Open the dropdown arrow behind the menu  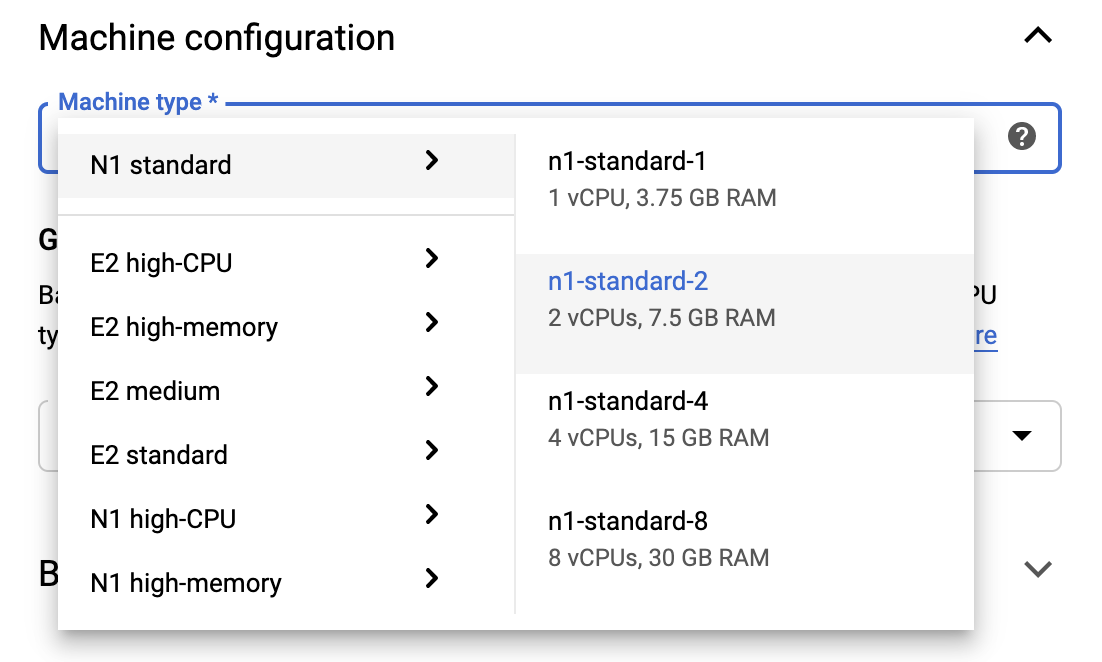[x=1021, y=436]
